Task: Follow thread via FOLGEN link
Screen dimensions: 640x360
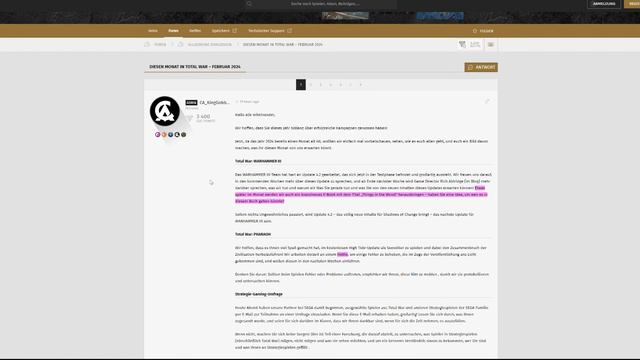Action: (x=486, y=31)
